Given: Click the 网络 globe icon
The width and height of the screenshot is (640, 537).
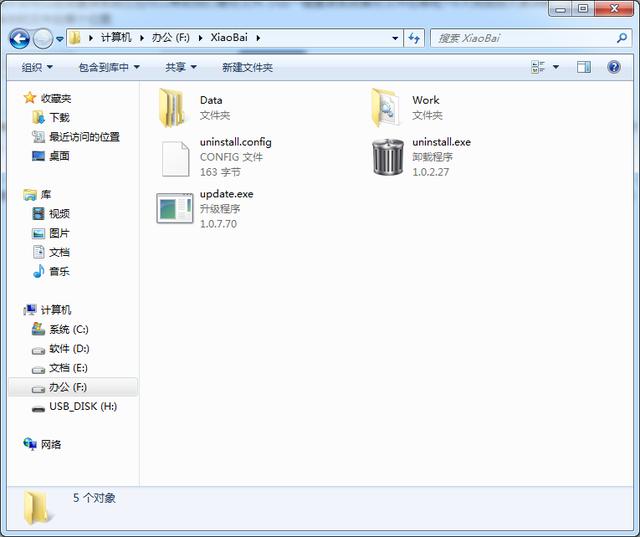Looking at the screenshot, I should click(30, 444).
